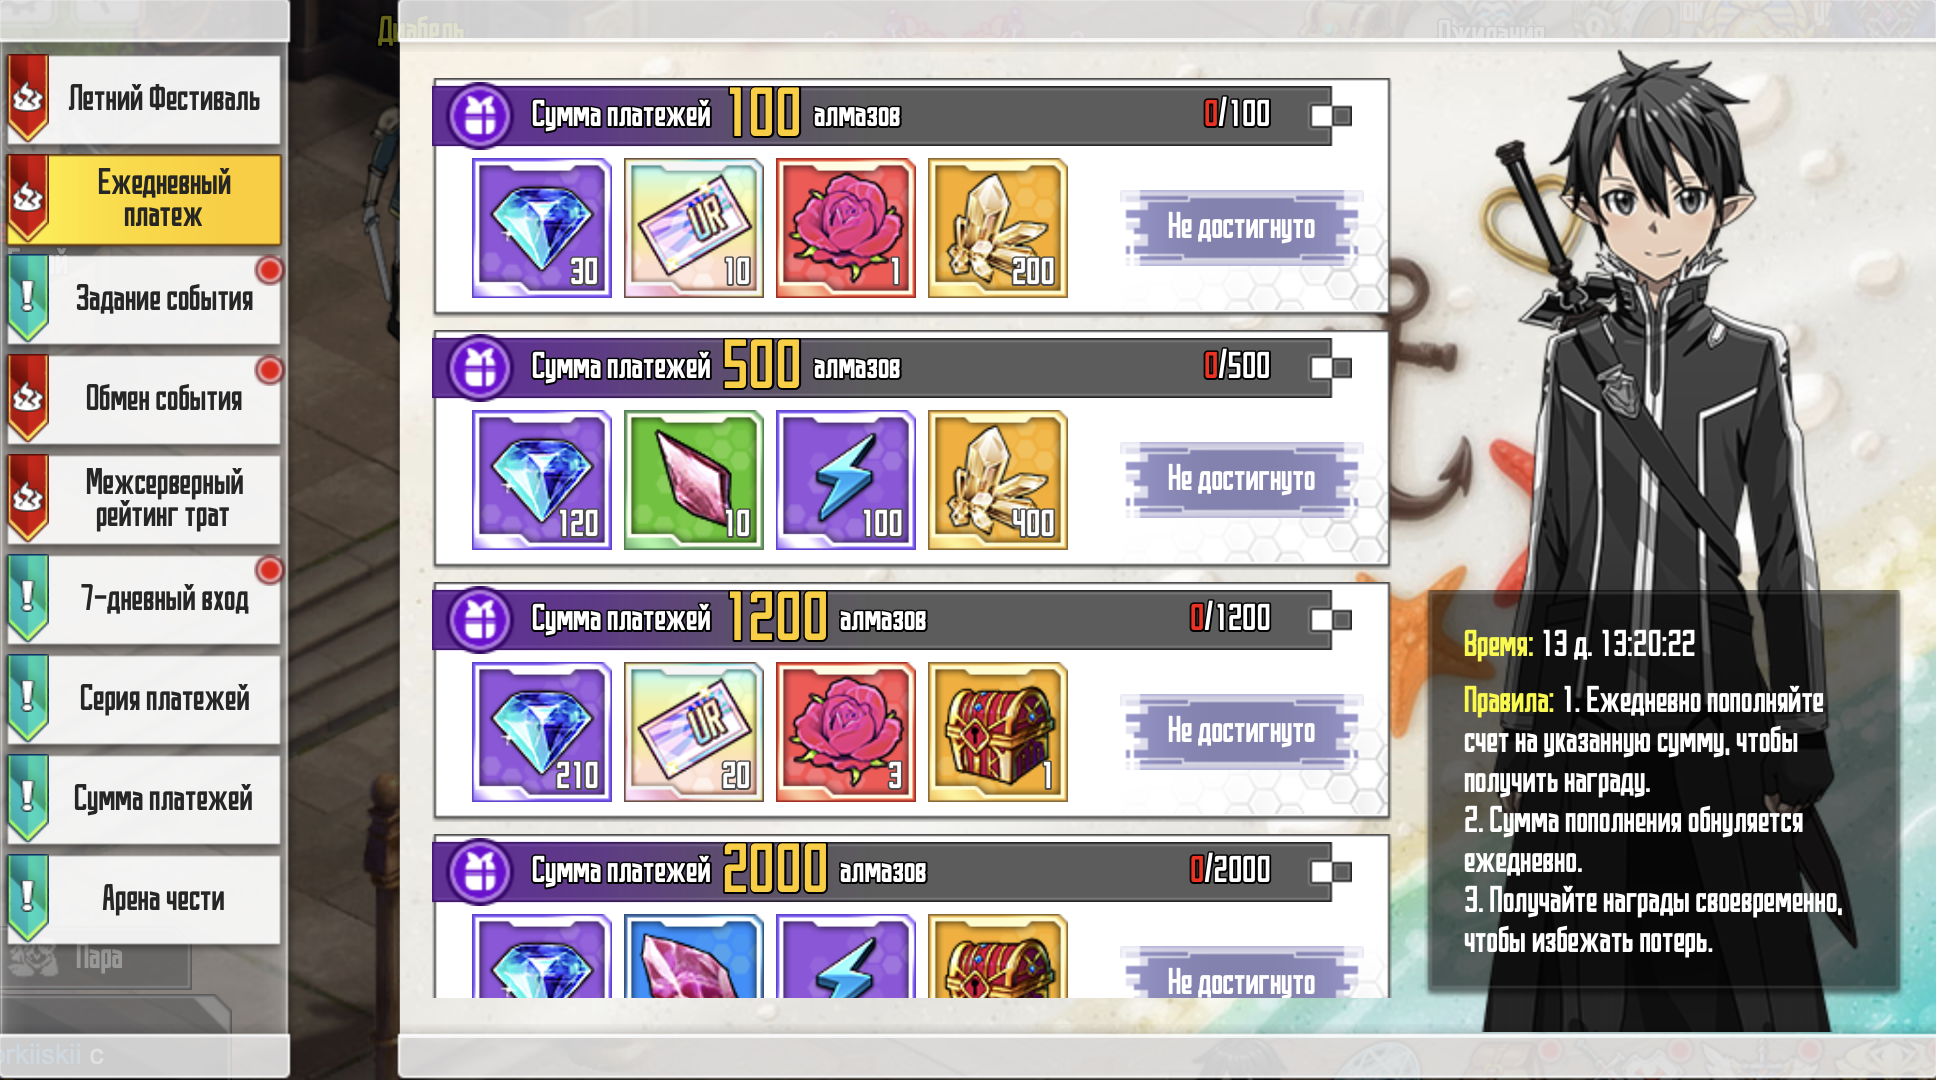Click the lightning bolt 100 energy reward
This screenshot has height=1080, width=1936.
[845, 480]
